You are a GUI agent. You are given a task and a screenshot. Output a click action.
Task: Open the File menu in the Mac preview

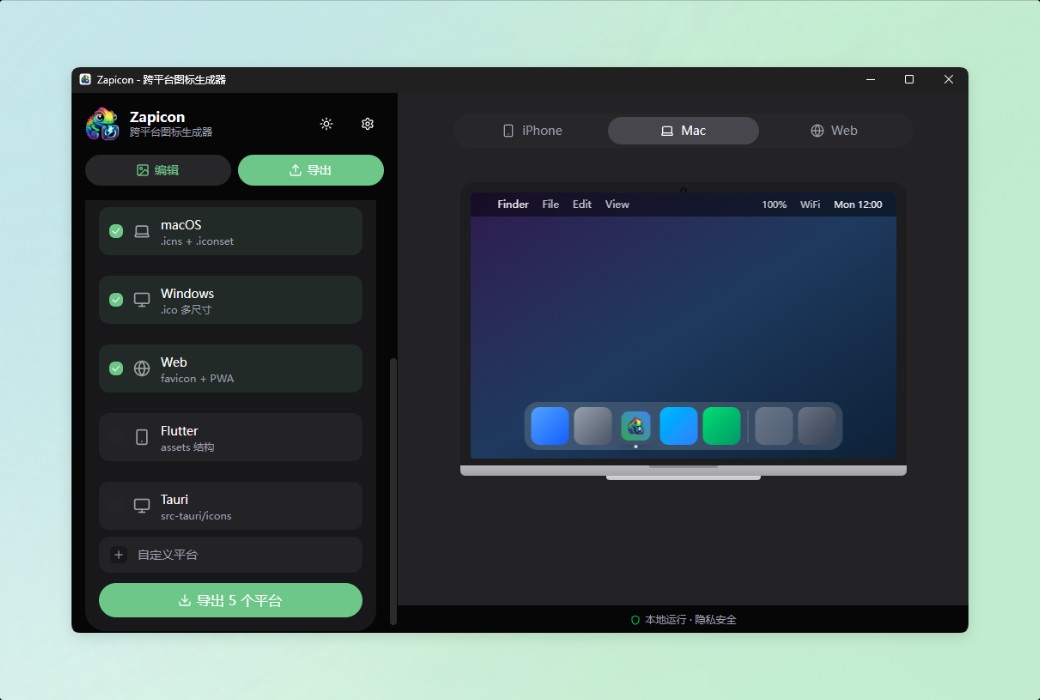click(x=550, y=204)
